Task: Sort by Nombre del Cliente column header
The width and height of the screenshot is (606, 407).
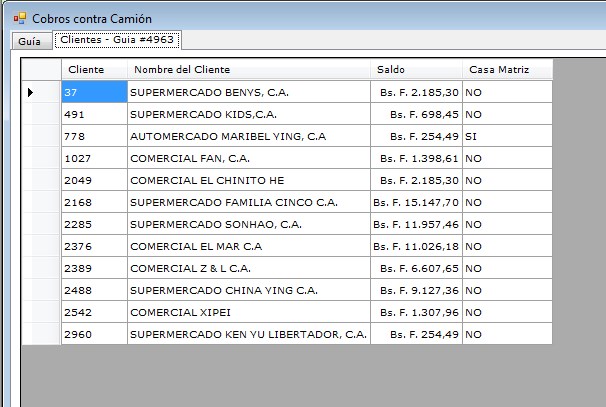Action: pos(249,70)
